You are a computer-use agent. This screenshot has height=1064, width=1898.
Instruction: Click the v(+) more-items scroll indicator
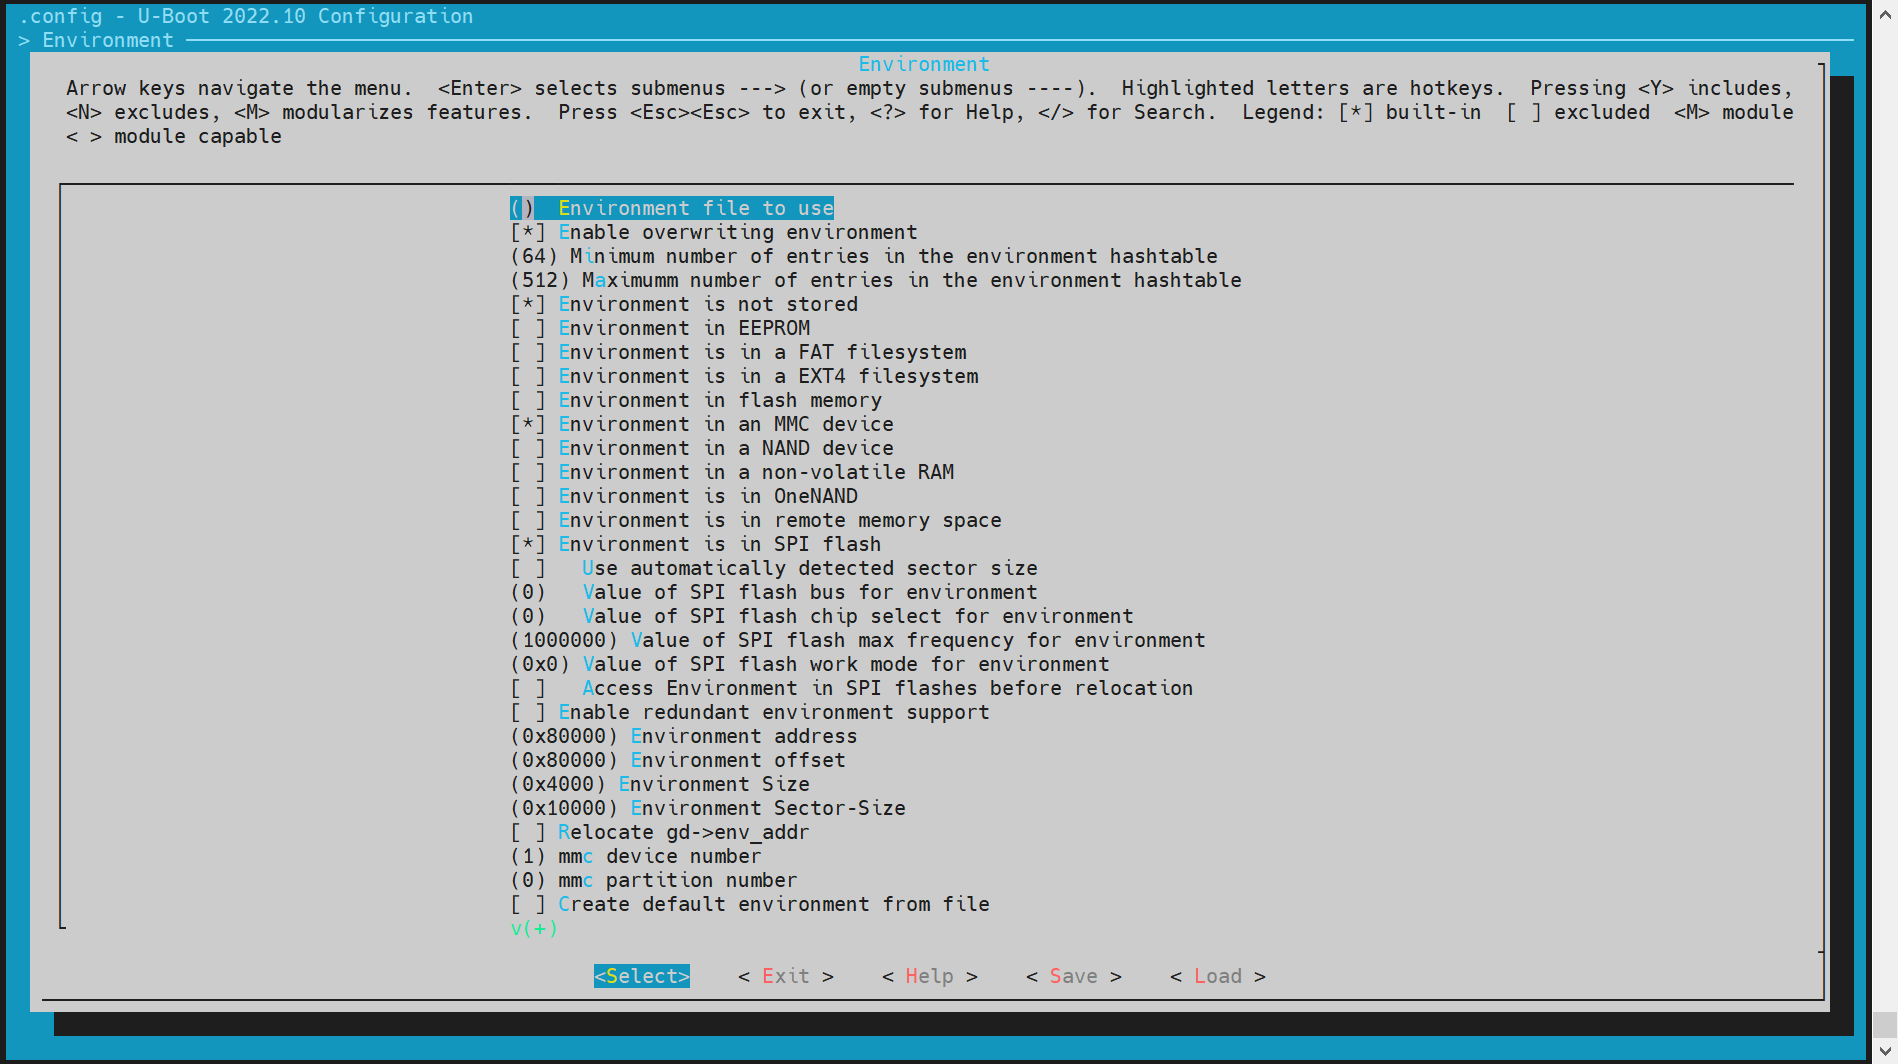point(534,928)
